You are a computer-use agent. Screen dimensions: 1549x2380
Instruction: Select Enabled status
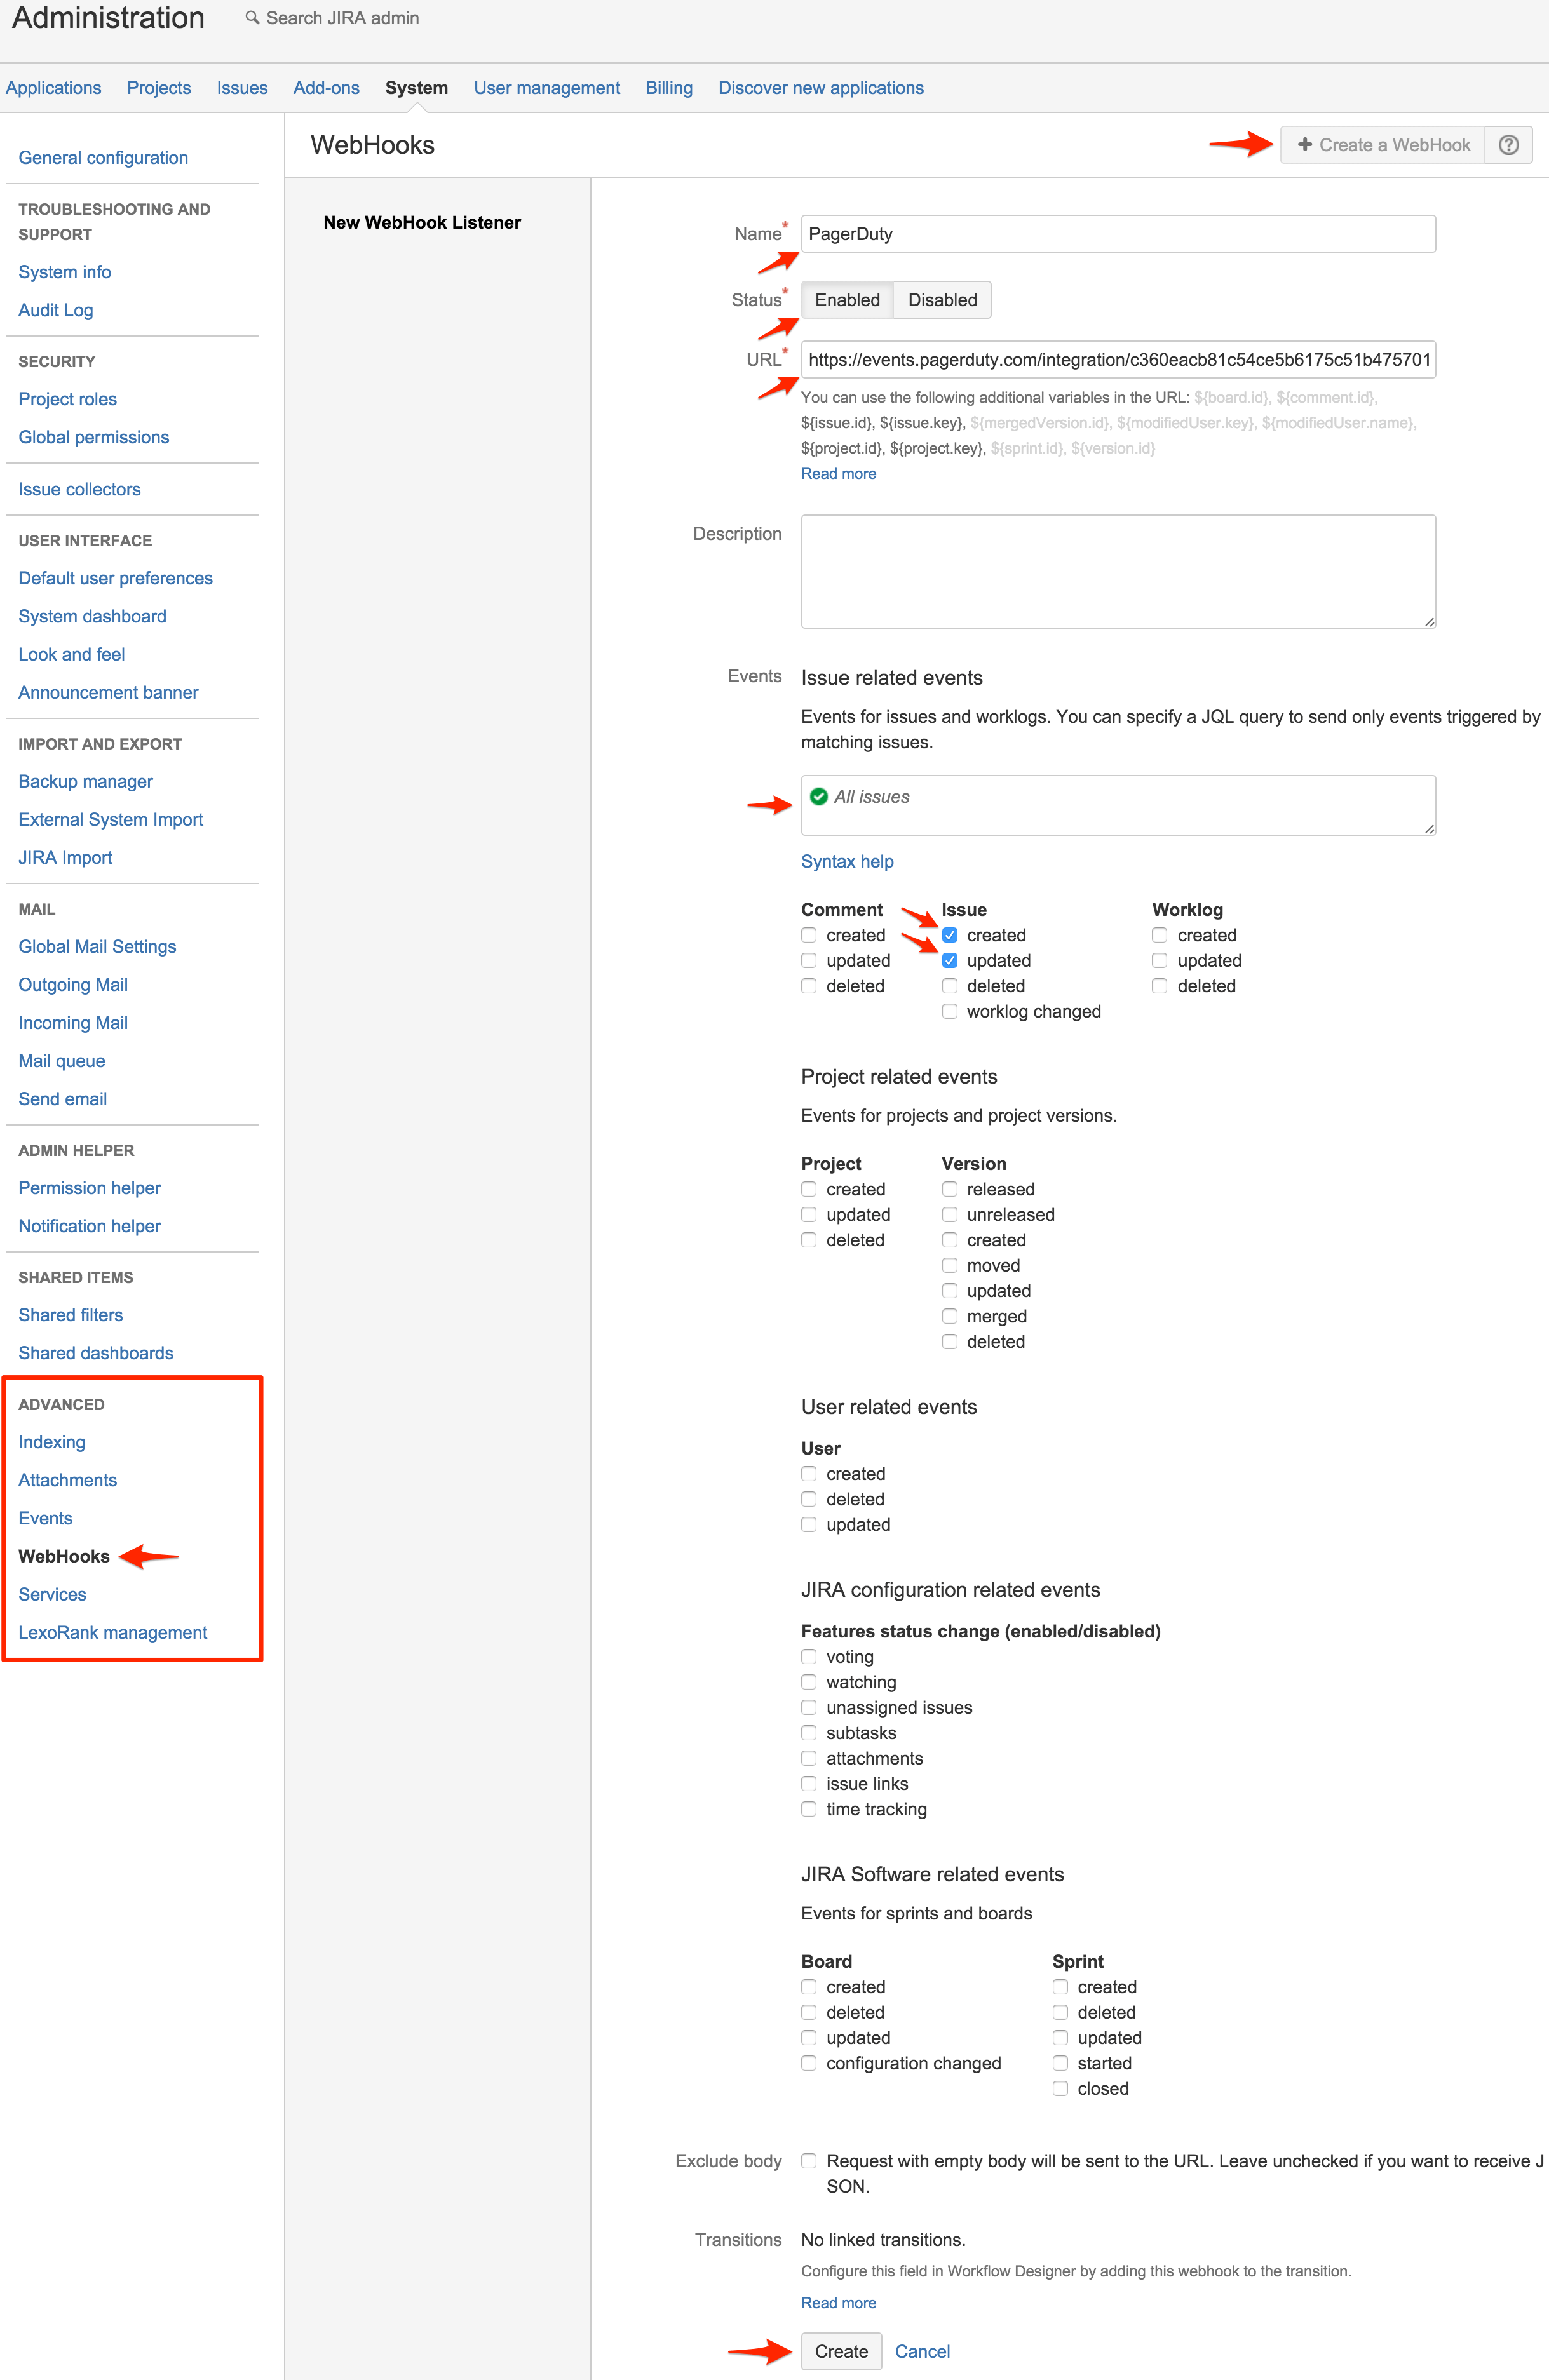847,300
